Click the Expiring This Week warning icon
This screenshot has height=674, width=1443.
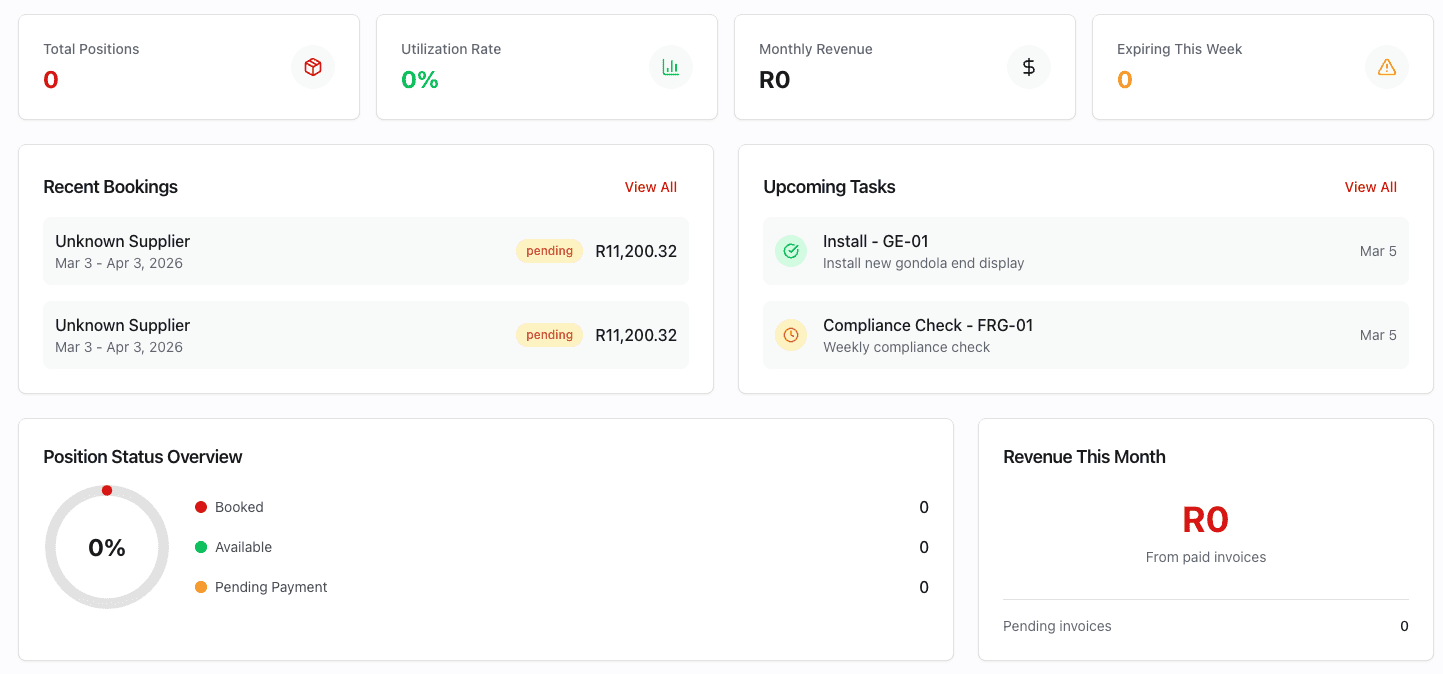(x=1386, y=67)
